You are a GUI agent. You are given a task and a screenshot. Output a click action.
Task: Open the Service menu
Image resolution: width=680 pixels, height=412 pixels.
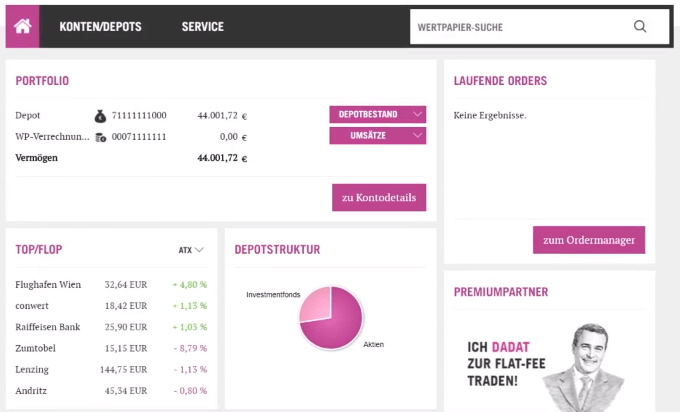coord(203,26)
